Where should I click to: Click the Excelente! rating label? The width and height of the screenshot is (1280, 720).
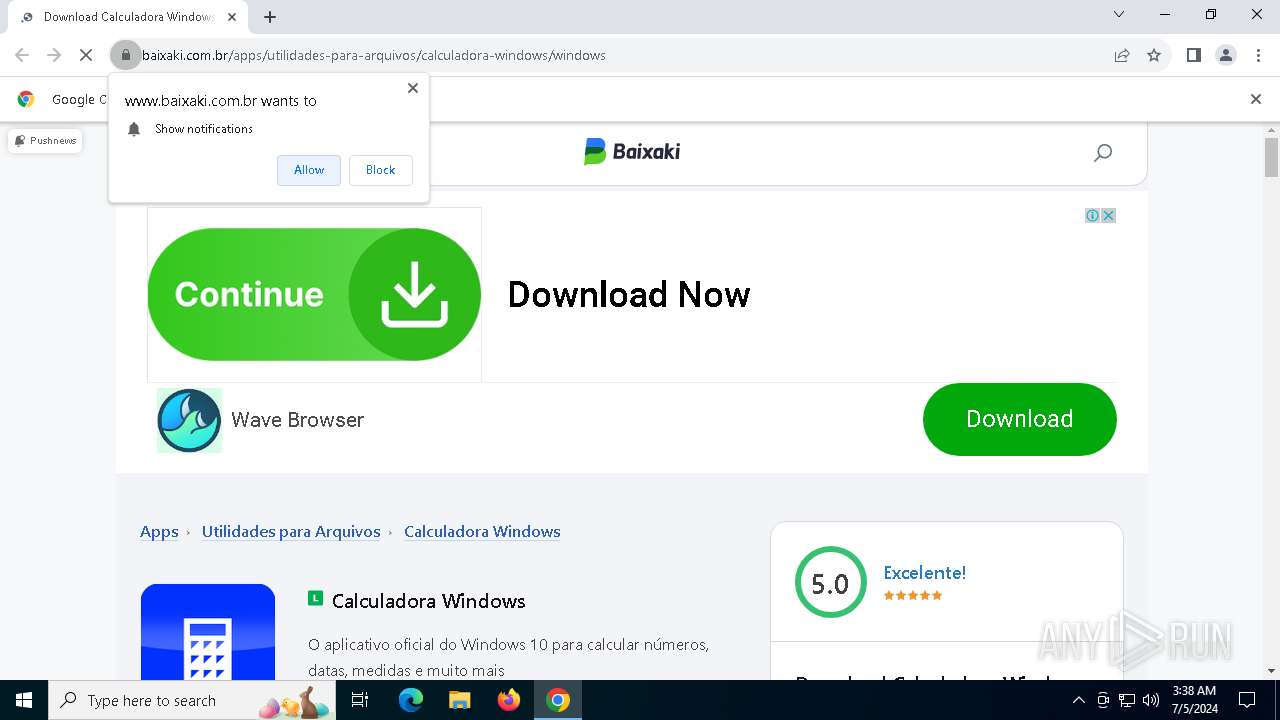coord(924,573)
